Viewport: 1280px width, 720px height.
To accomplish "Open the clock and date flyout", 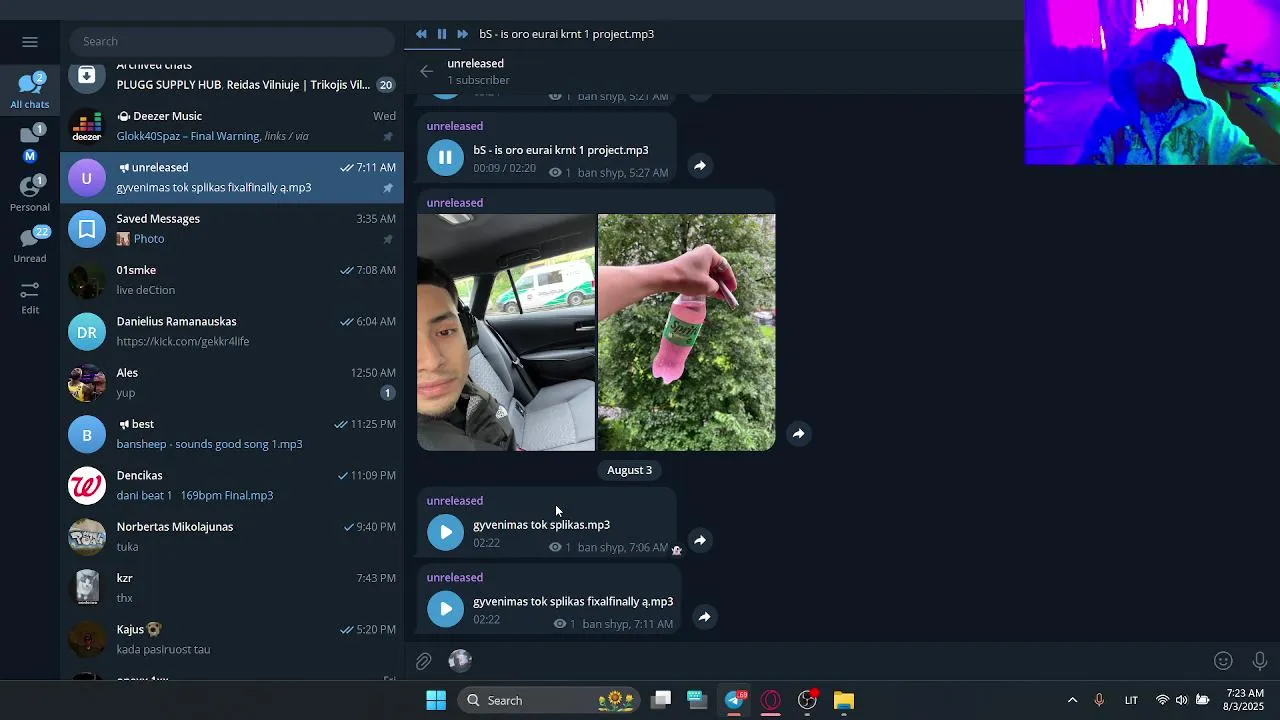I will point(1244,700).
